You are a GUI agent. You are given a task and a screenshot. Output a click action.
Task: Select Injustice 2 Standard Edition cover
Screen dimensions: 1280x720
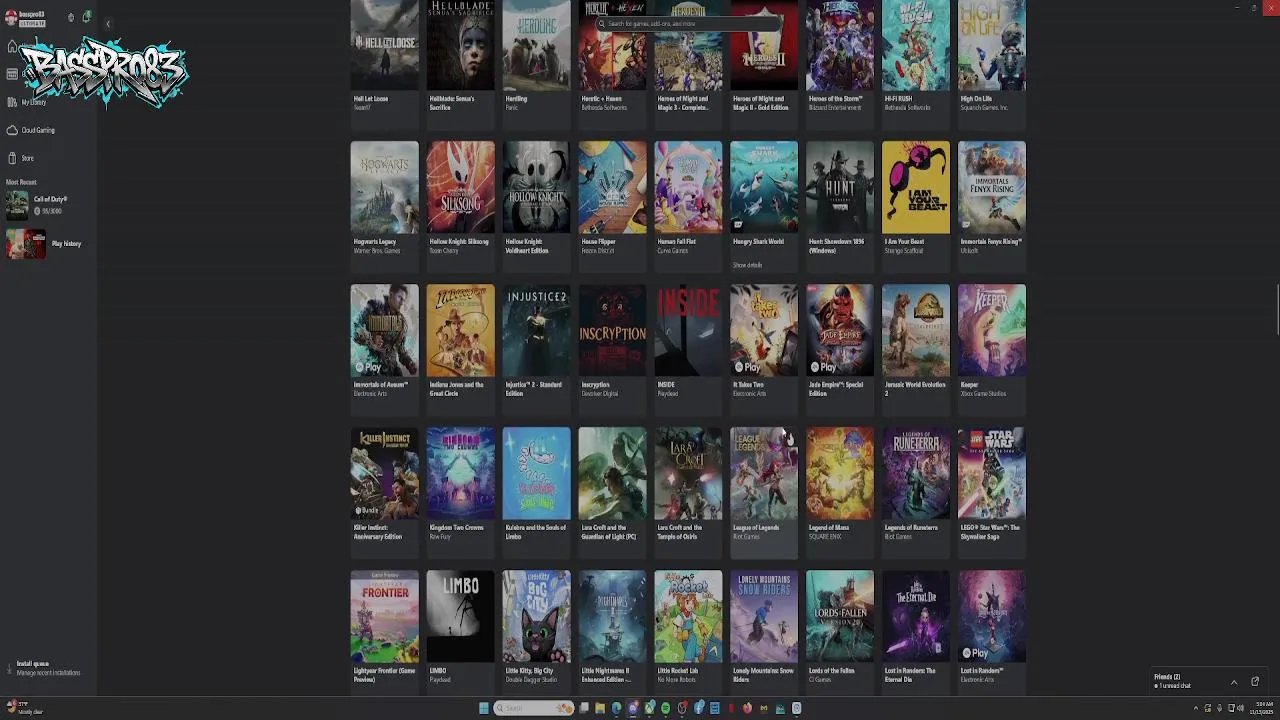[x=536, y=330]
